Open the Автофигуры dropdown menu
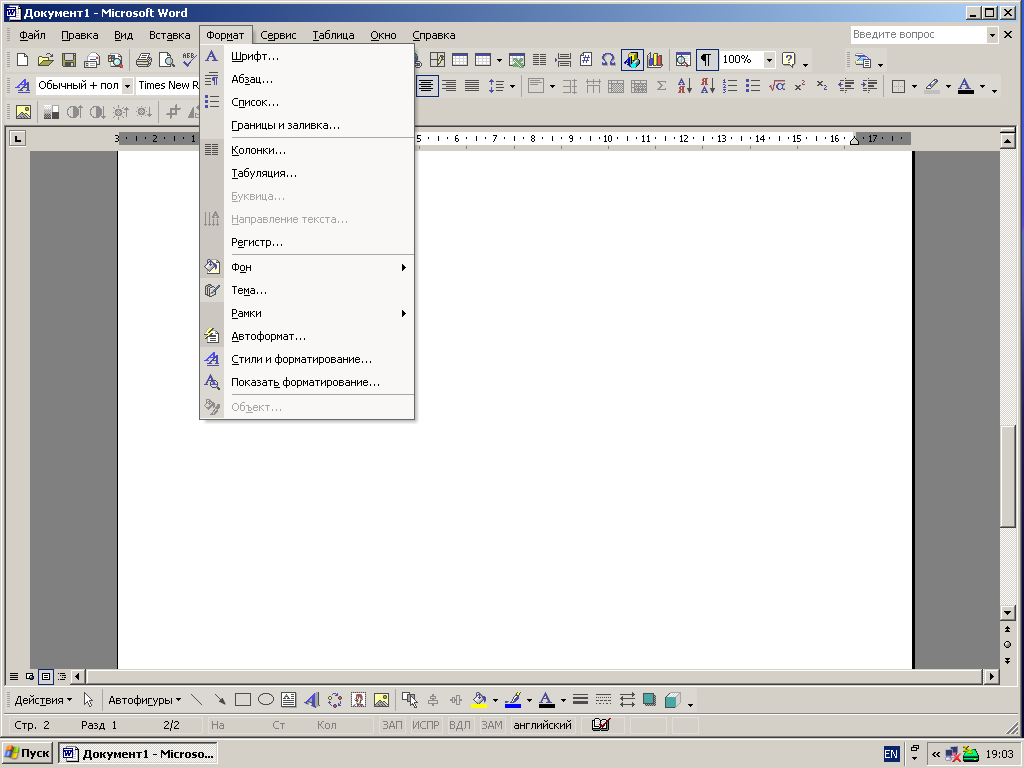The width and height of the screenshot is (1024, 768). tap(144, 700)
